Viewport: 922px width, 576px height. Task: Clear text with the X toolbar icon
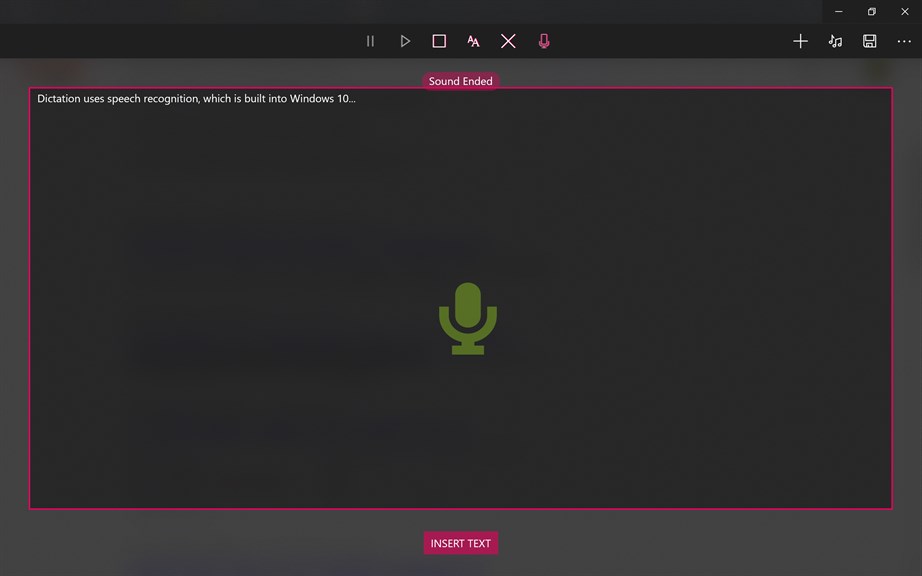(x=508, y=41)
